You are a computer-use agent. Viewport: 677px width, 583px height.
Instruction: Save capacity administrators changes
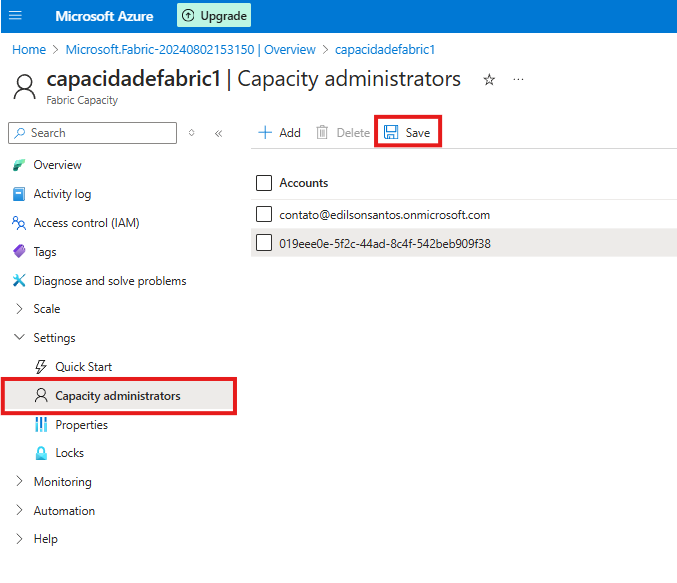[x=407, y=132]
